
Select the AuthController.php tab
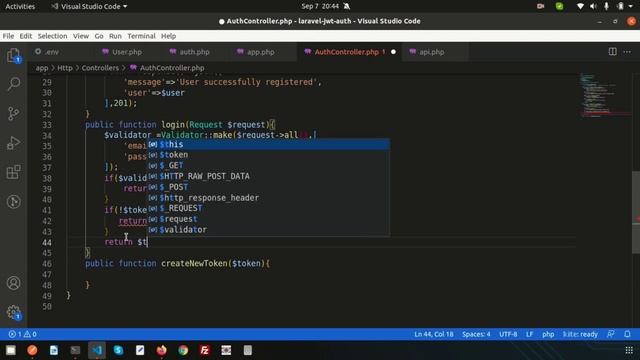click(346, 52)
